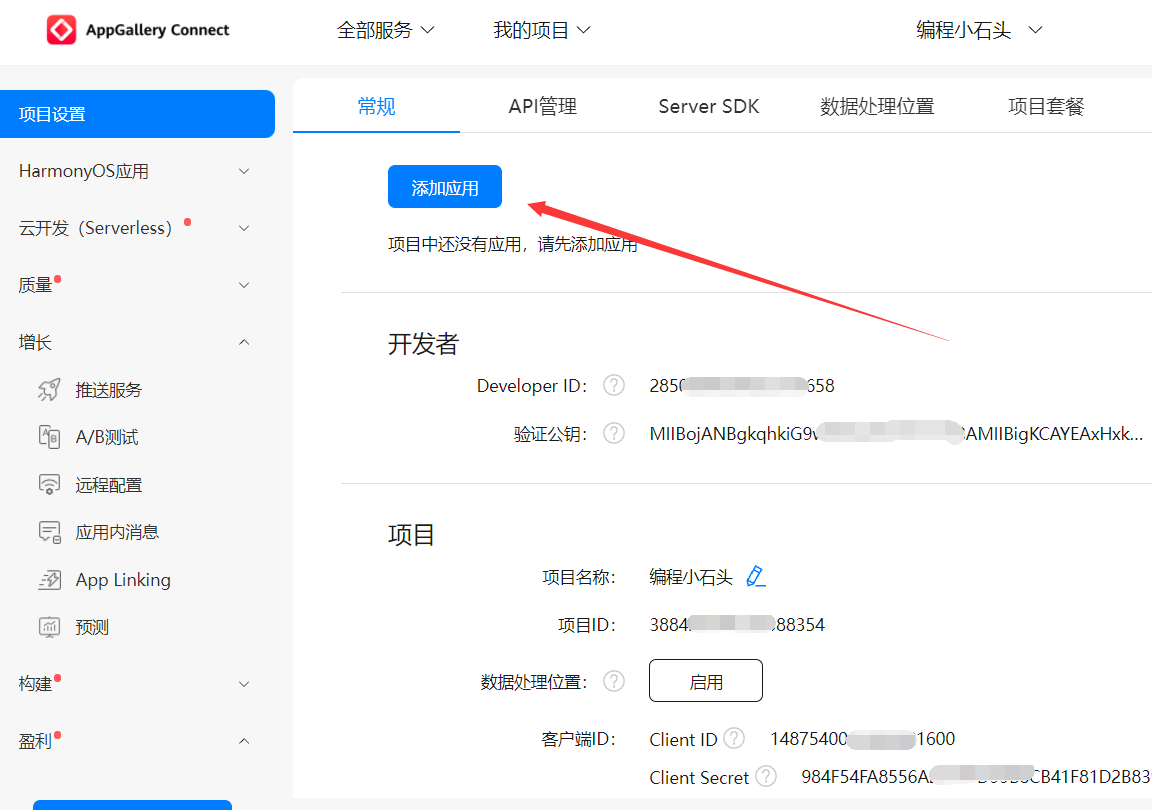The image size is (1152, 810).
Task: Expand the 质量 sidebar section
Action: click(137, 285)
